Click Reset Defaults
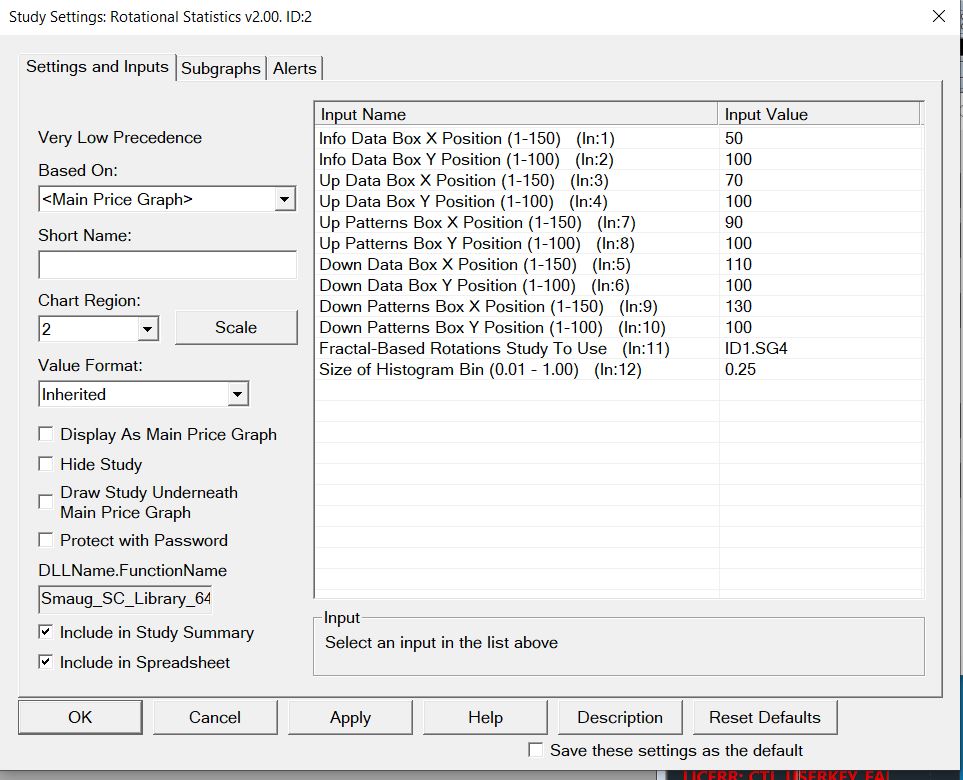963x780 pixels. 765,717
